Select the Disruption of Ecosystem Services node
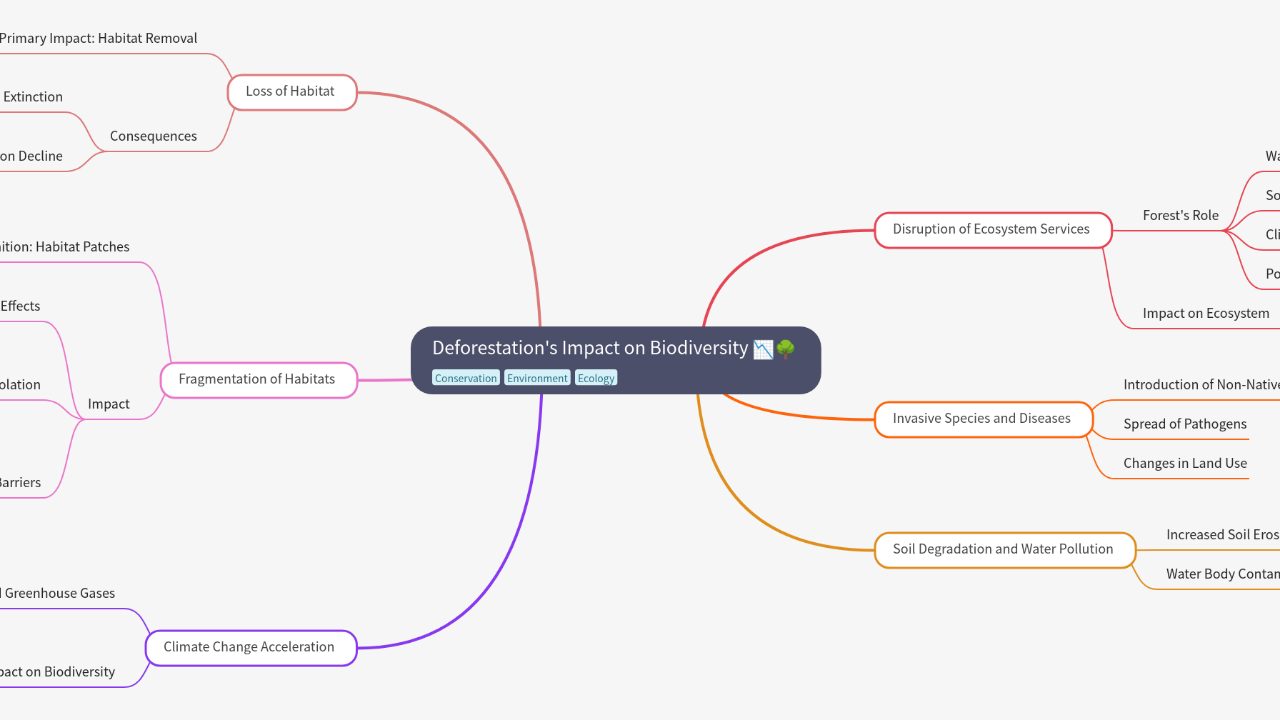The image size is (1280, 720). point(992,230)
